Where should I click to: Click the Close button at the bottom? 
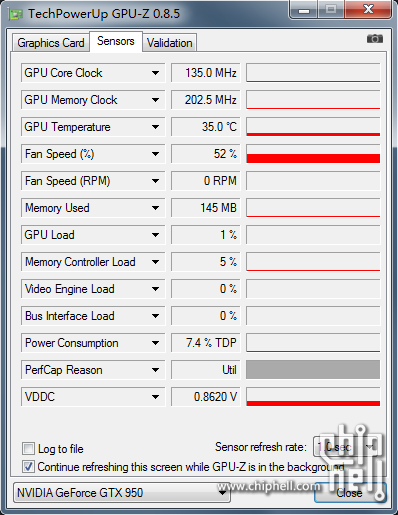tap(350, 492)
